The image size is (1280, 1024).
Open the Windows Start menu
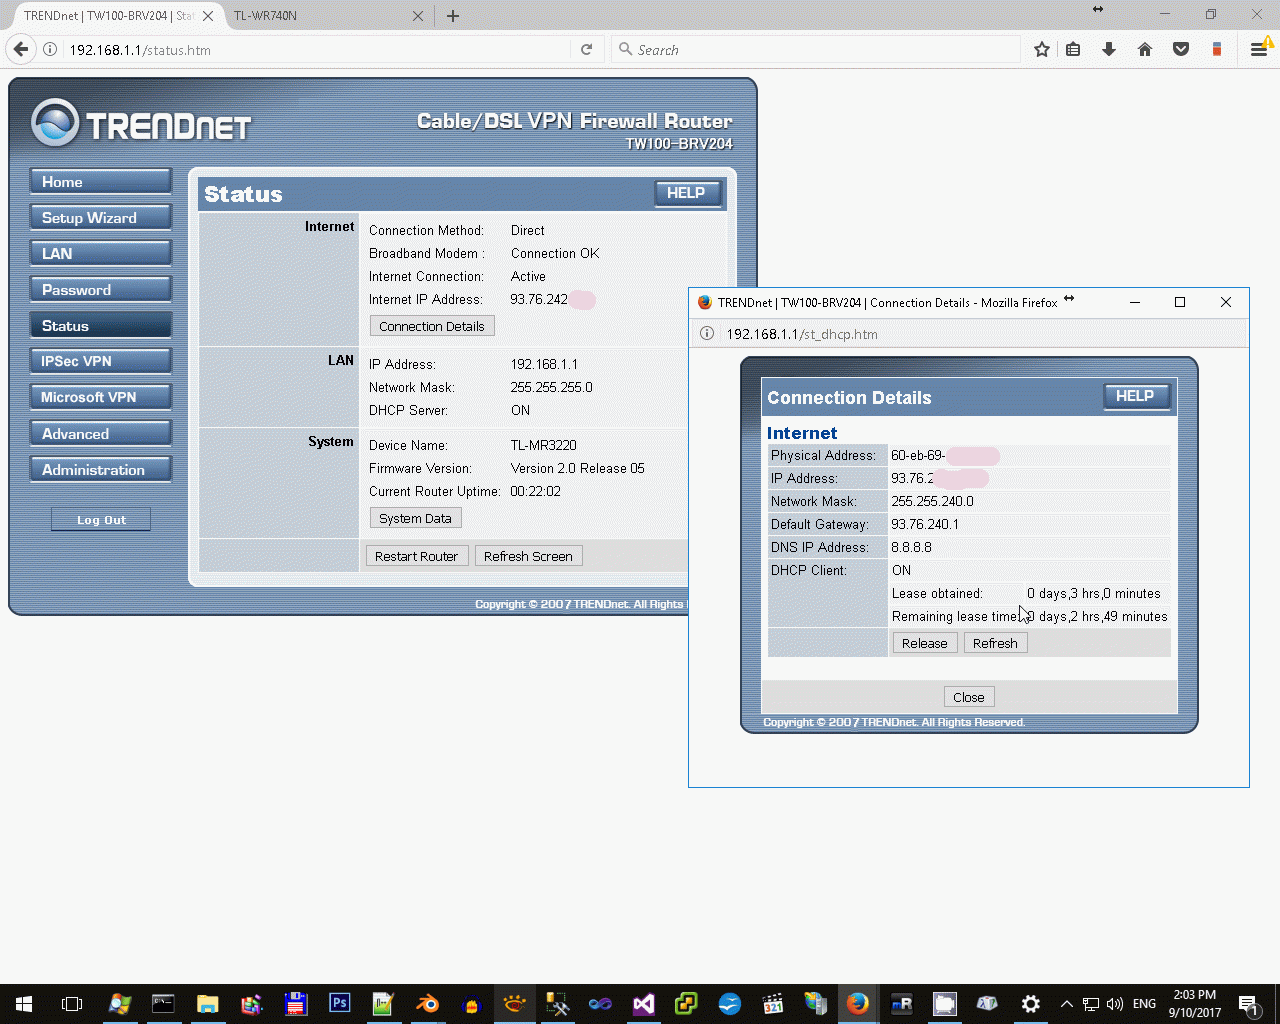[x=24, y=1004]
